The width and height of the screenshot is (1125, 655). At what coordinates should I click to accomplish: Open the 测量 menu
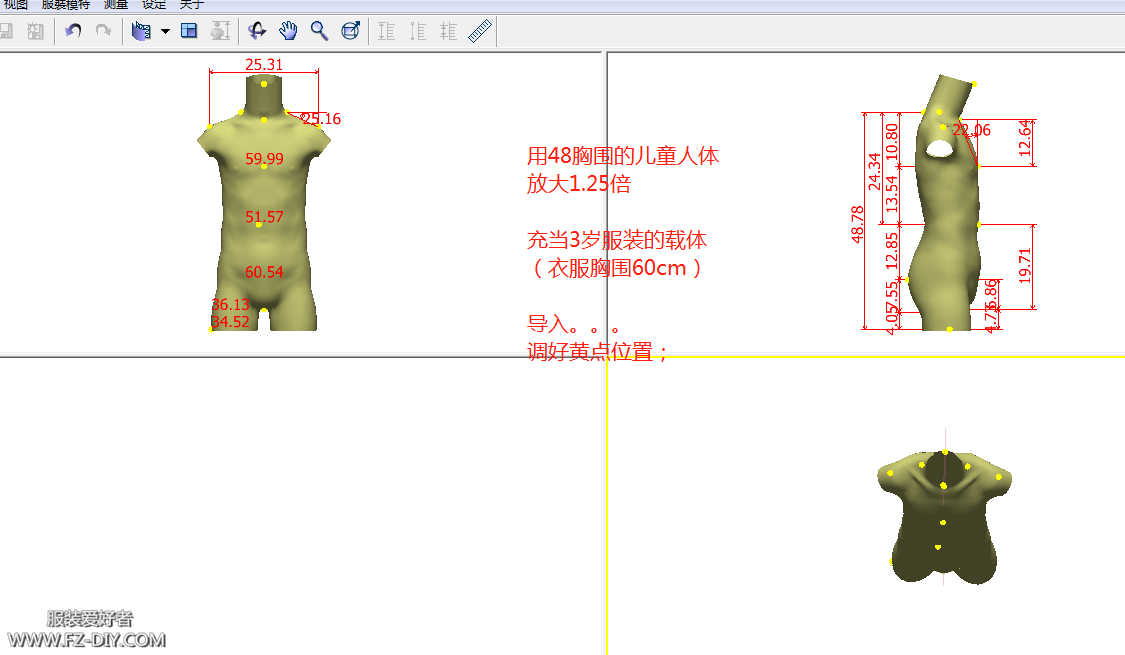click(x=116, y=4)
